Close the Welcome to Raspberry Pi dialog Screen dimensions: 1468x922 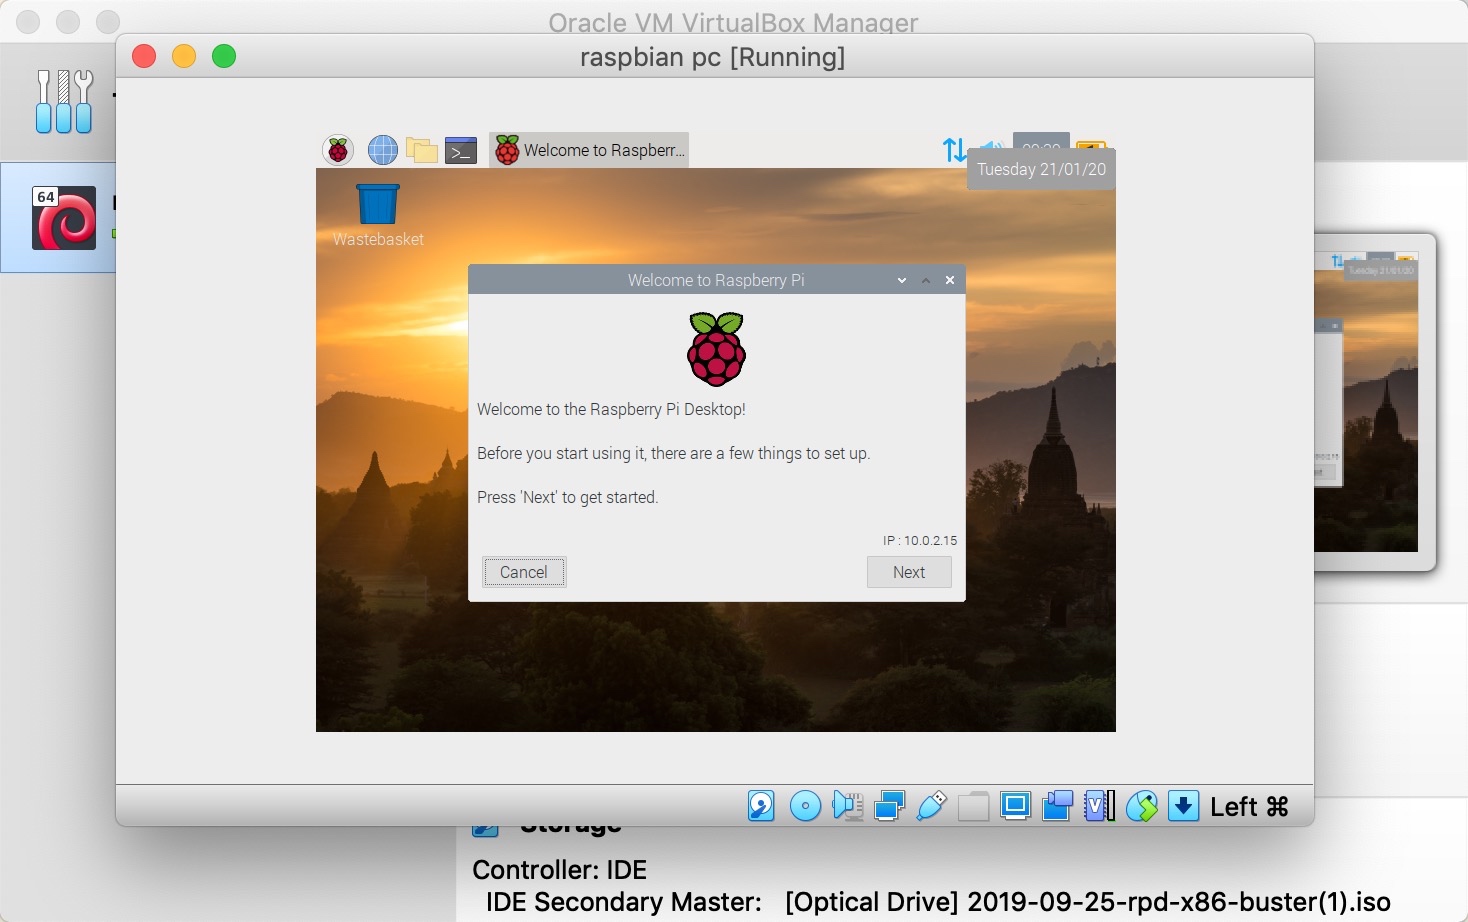point(950,280)
